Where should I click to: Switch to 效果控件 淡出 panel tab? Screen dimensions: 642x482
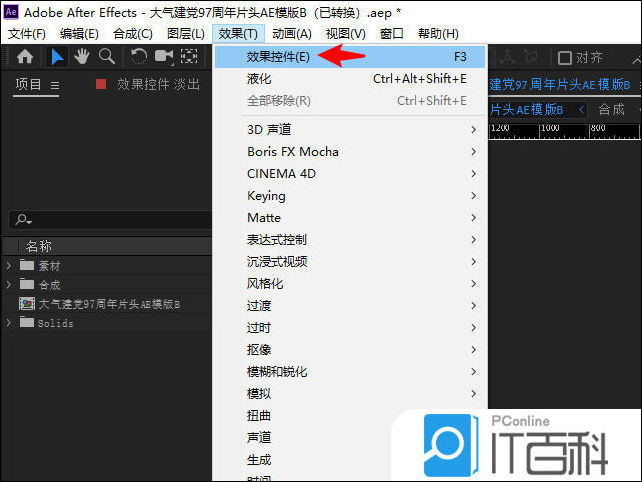pos(158,84)
